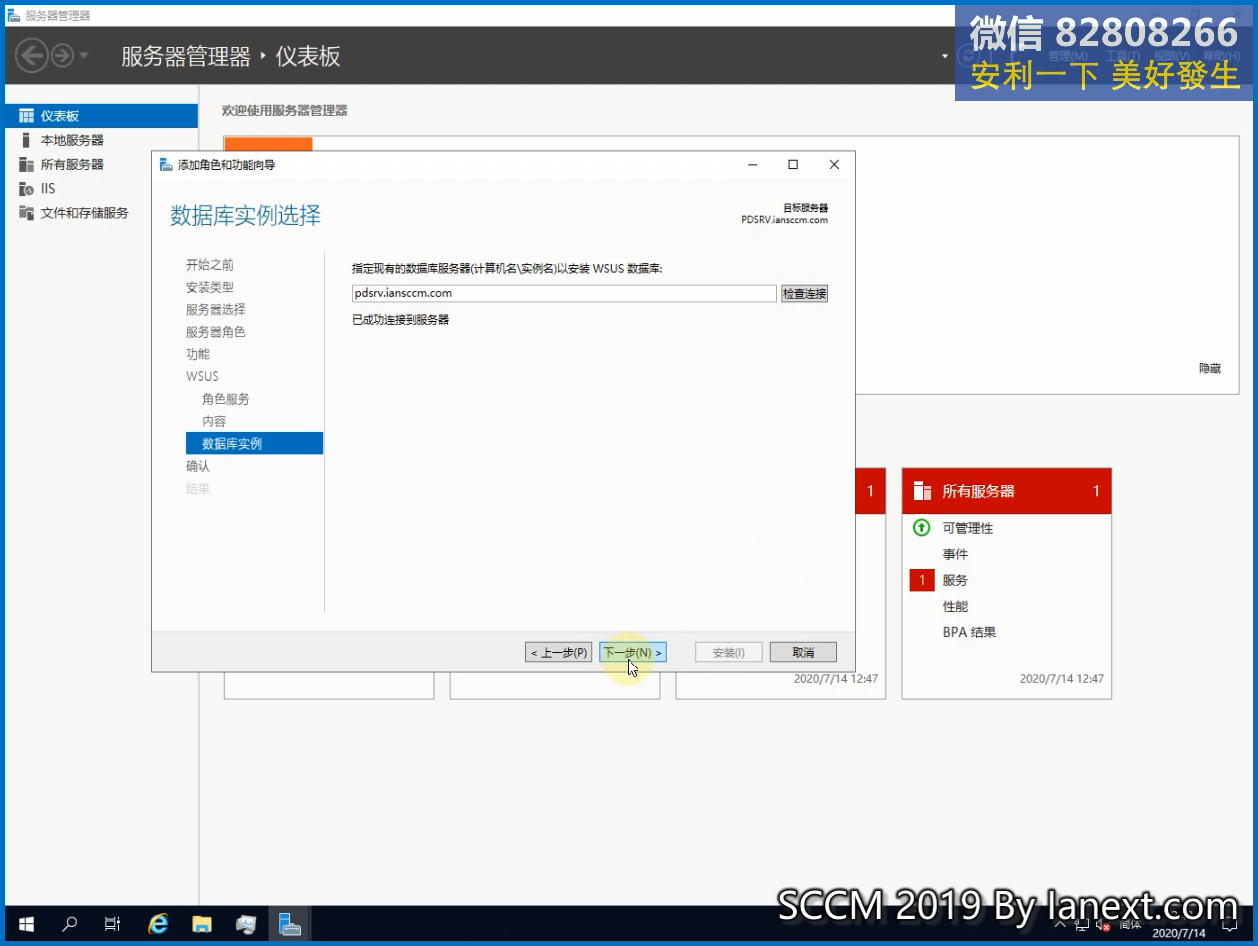
Task: Open taskbar Search
Action: click(x=70, y=924)
